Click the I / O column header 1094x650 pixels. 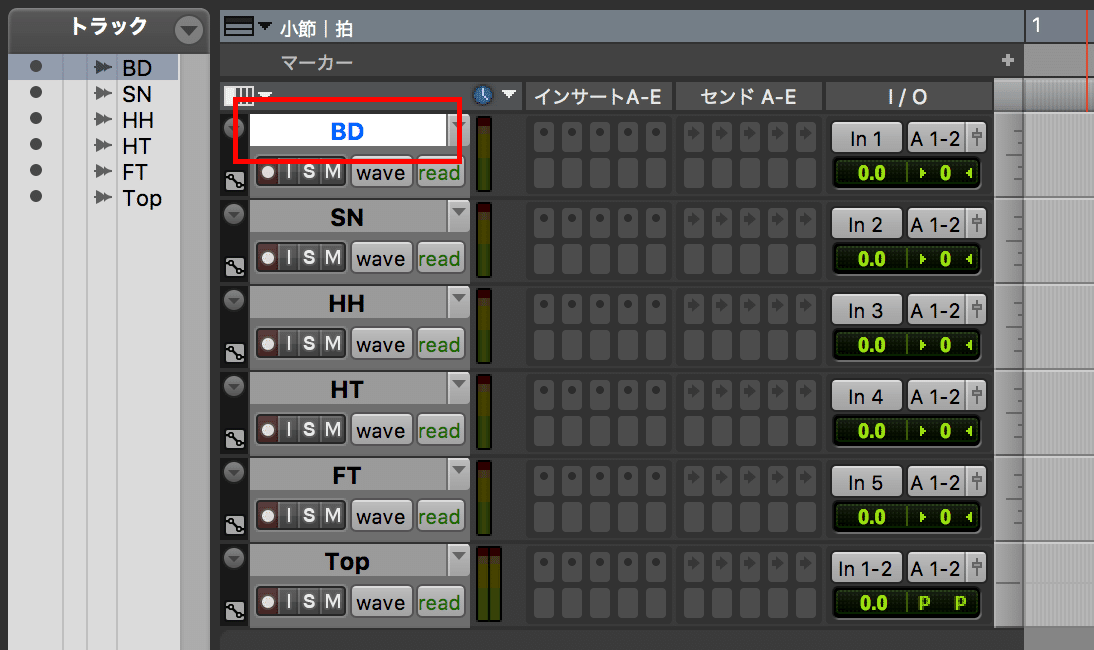pos(908,96)
